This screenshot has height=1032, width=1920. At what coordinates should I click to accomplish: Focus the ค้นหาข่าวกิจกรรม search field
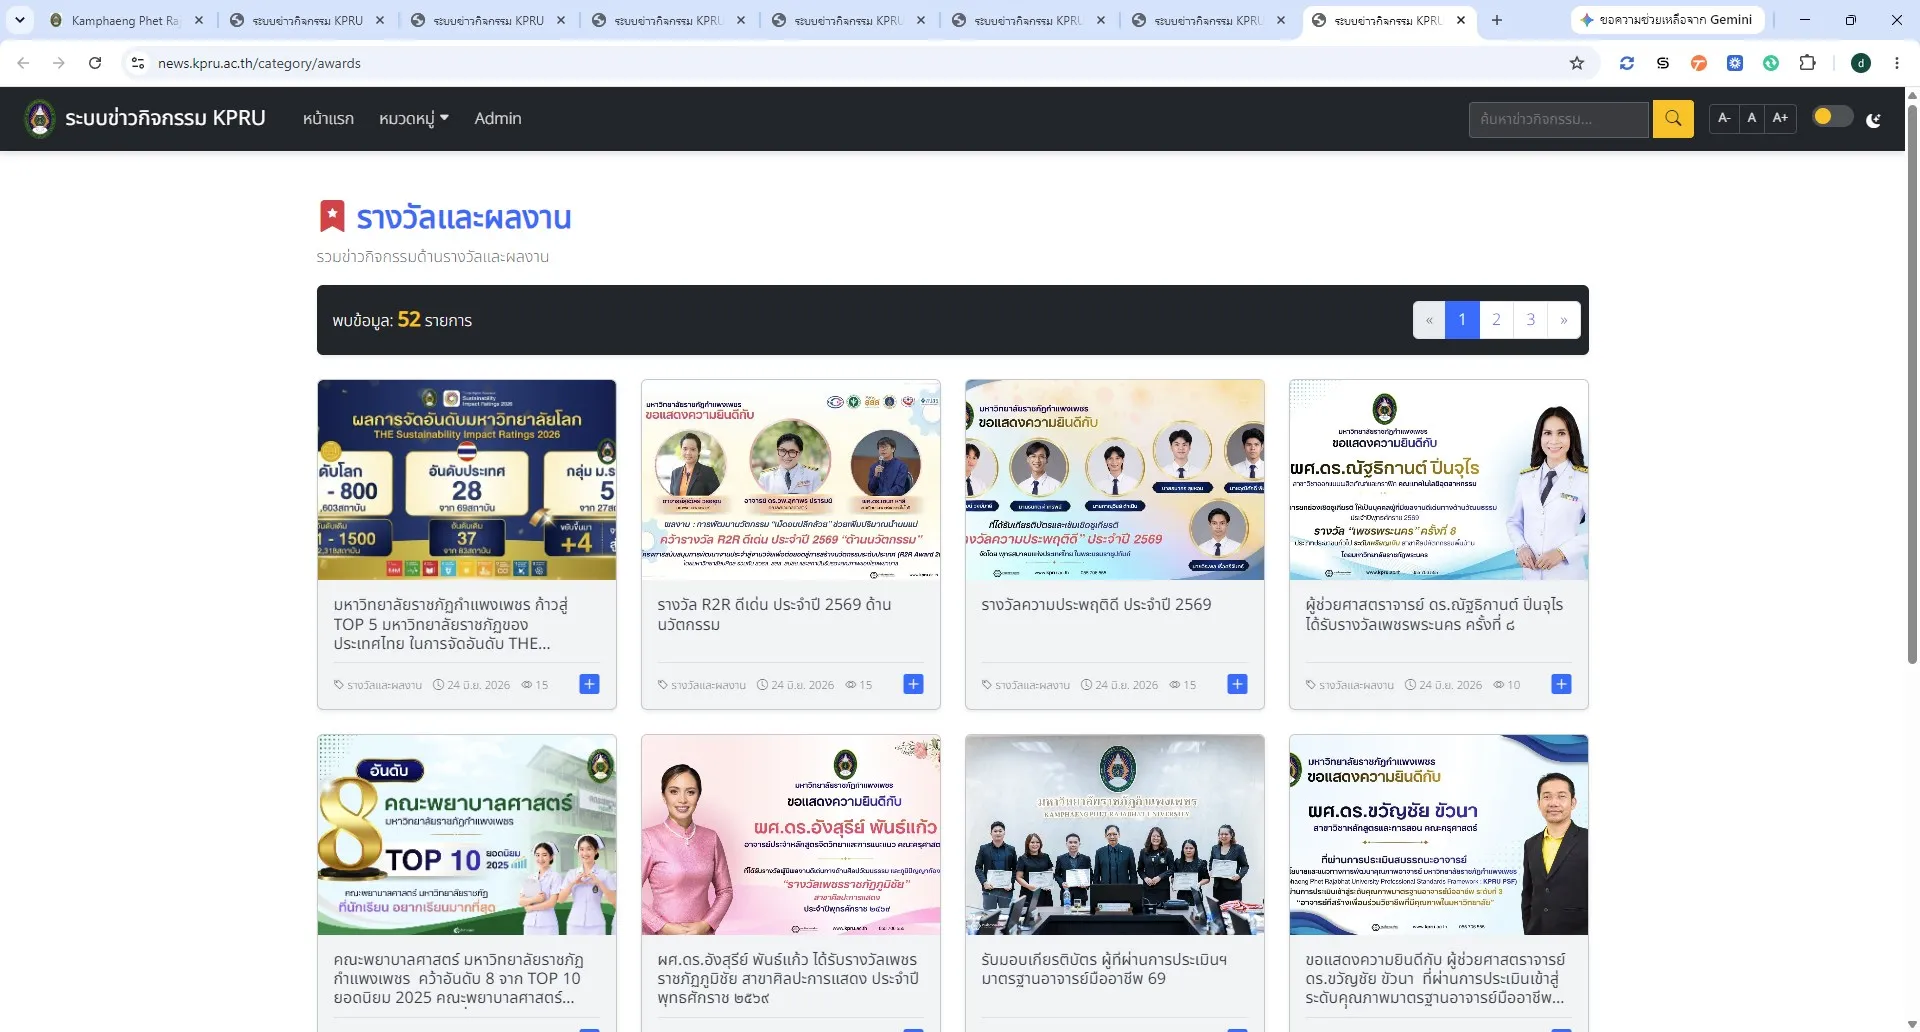tap(1559, 119)
